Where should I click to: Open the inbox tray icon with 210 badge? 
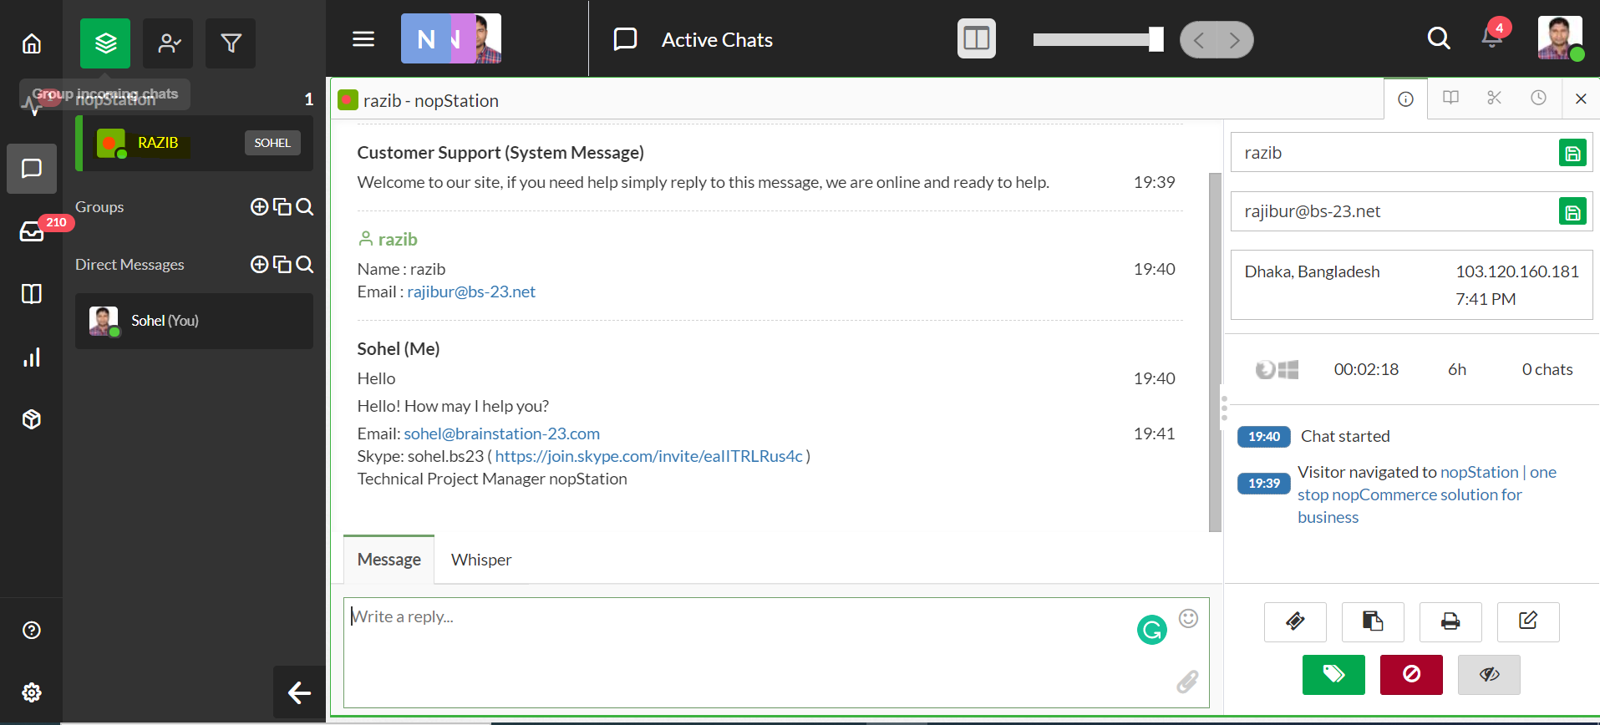pos(32,232)
